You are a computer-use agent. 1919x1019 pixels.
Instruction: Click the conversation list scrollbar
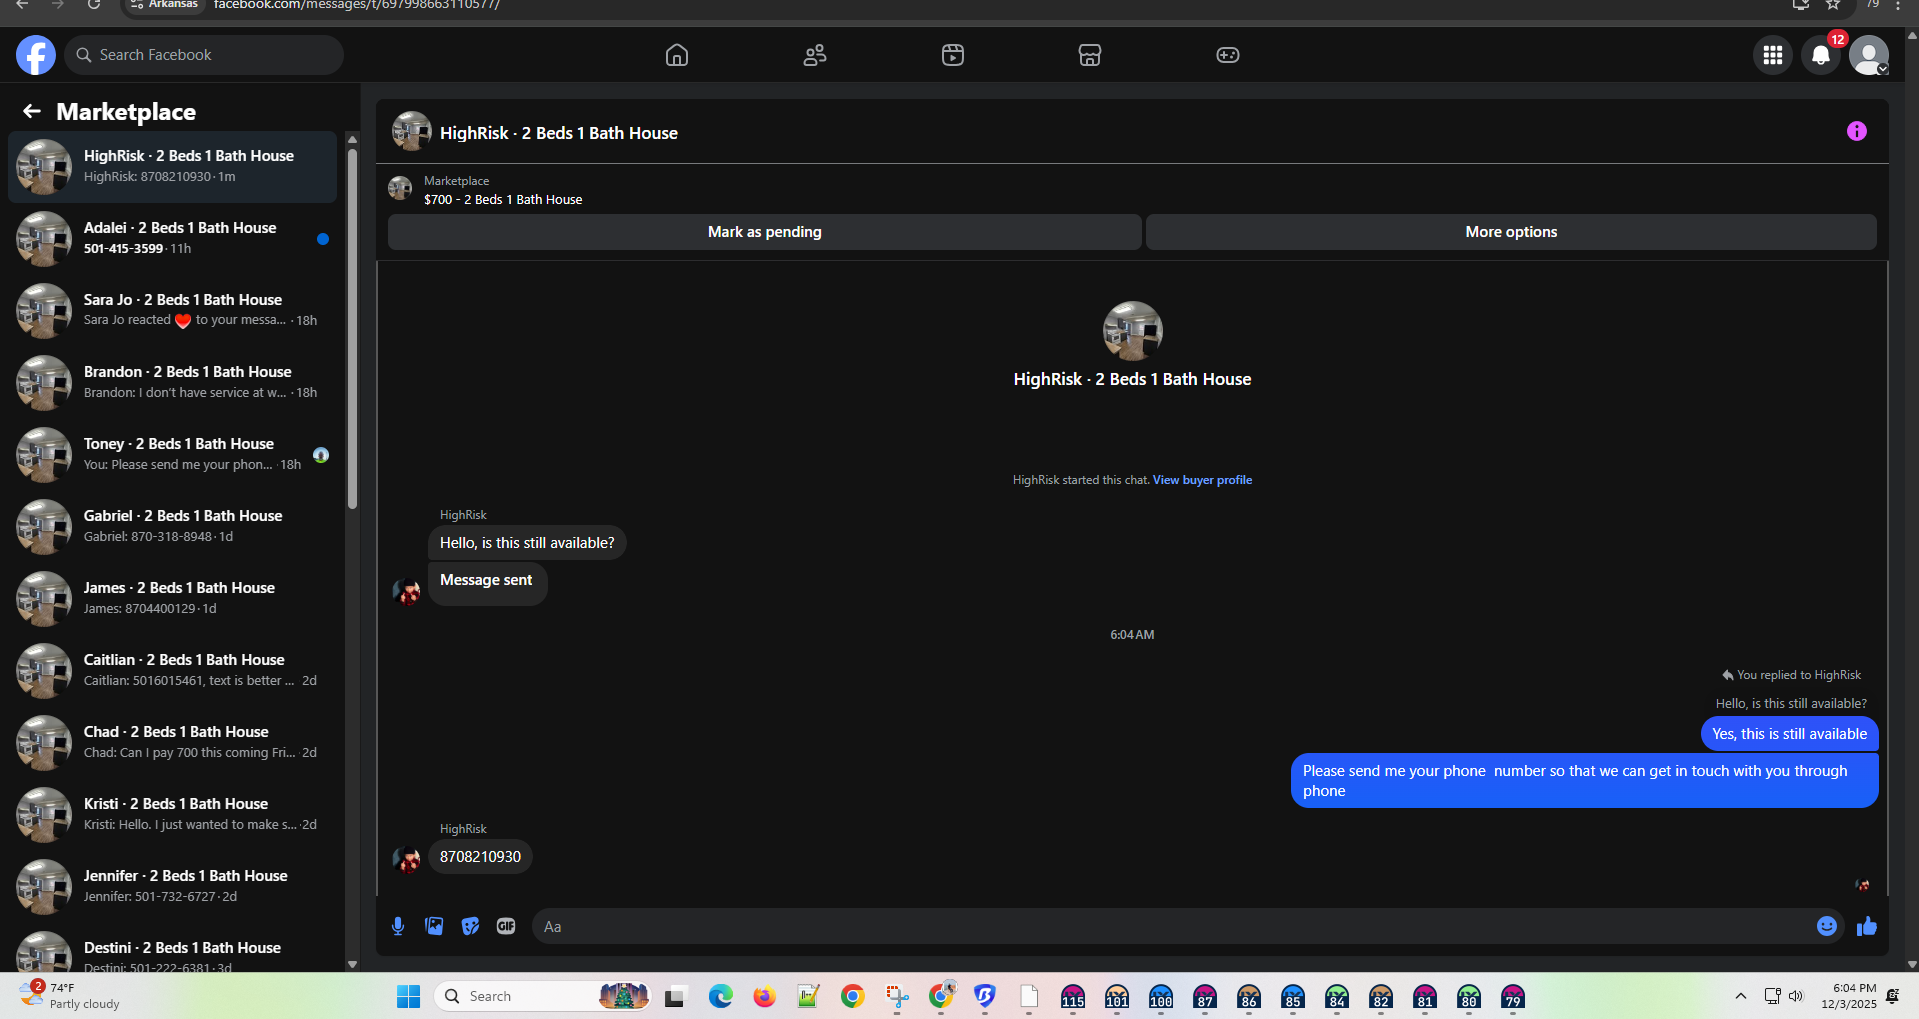click(x=352, y=328)
